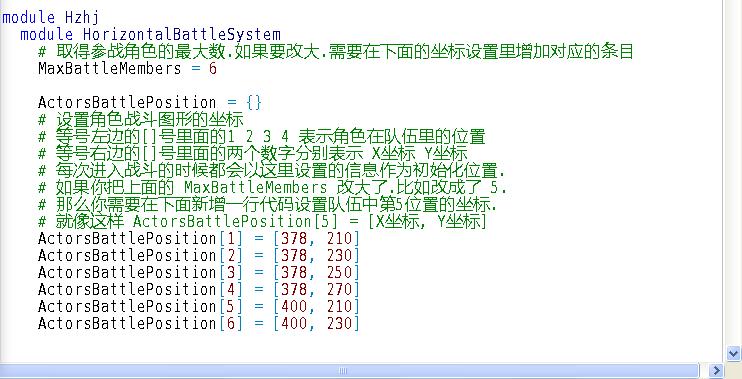Click the comment line starting with 如果你把上面的

pos(273,188)
